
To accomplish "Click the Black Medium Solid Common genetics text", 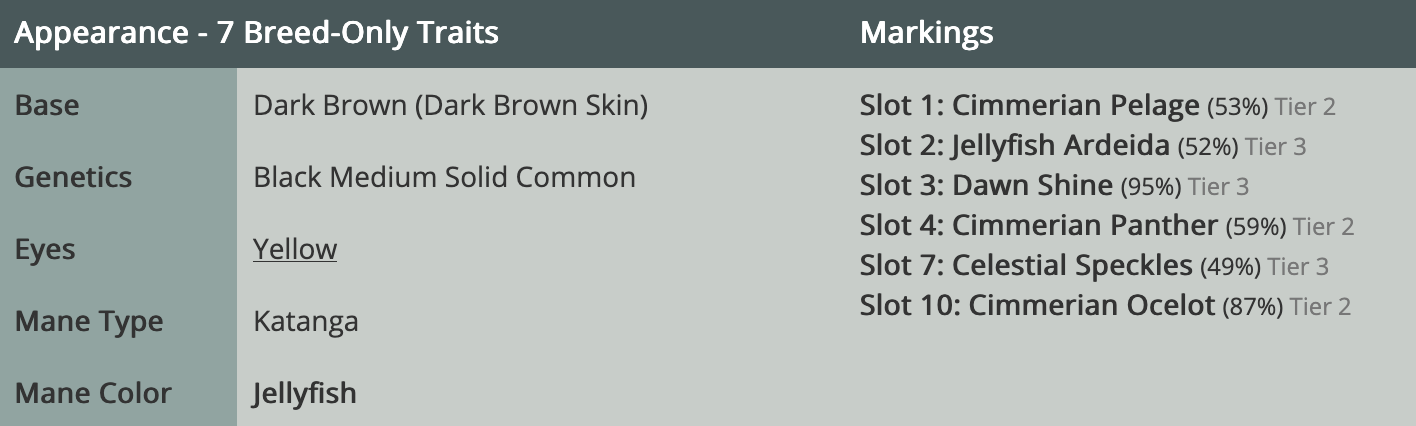I will click(x=445, y=177).
